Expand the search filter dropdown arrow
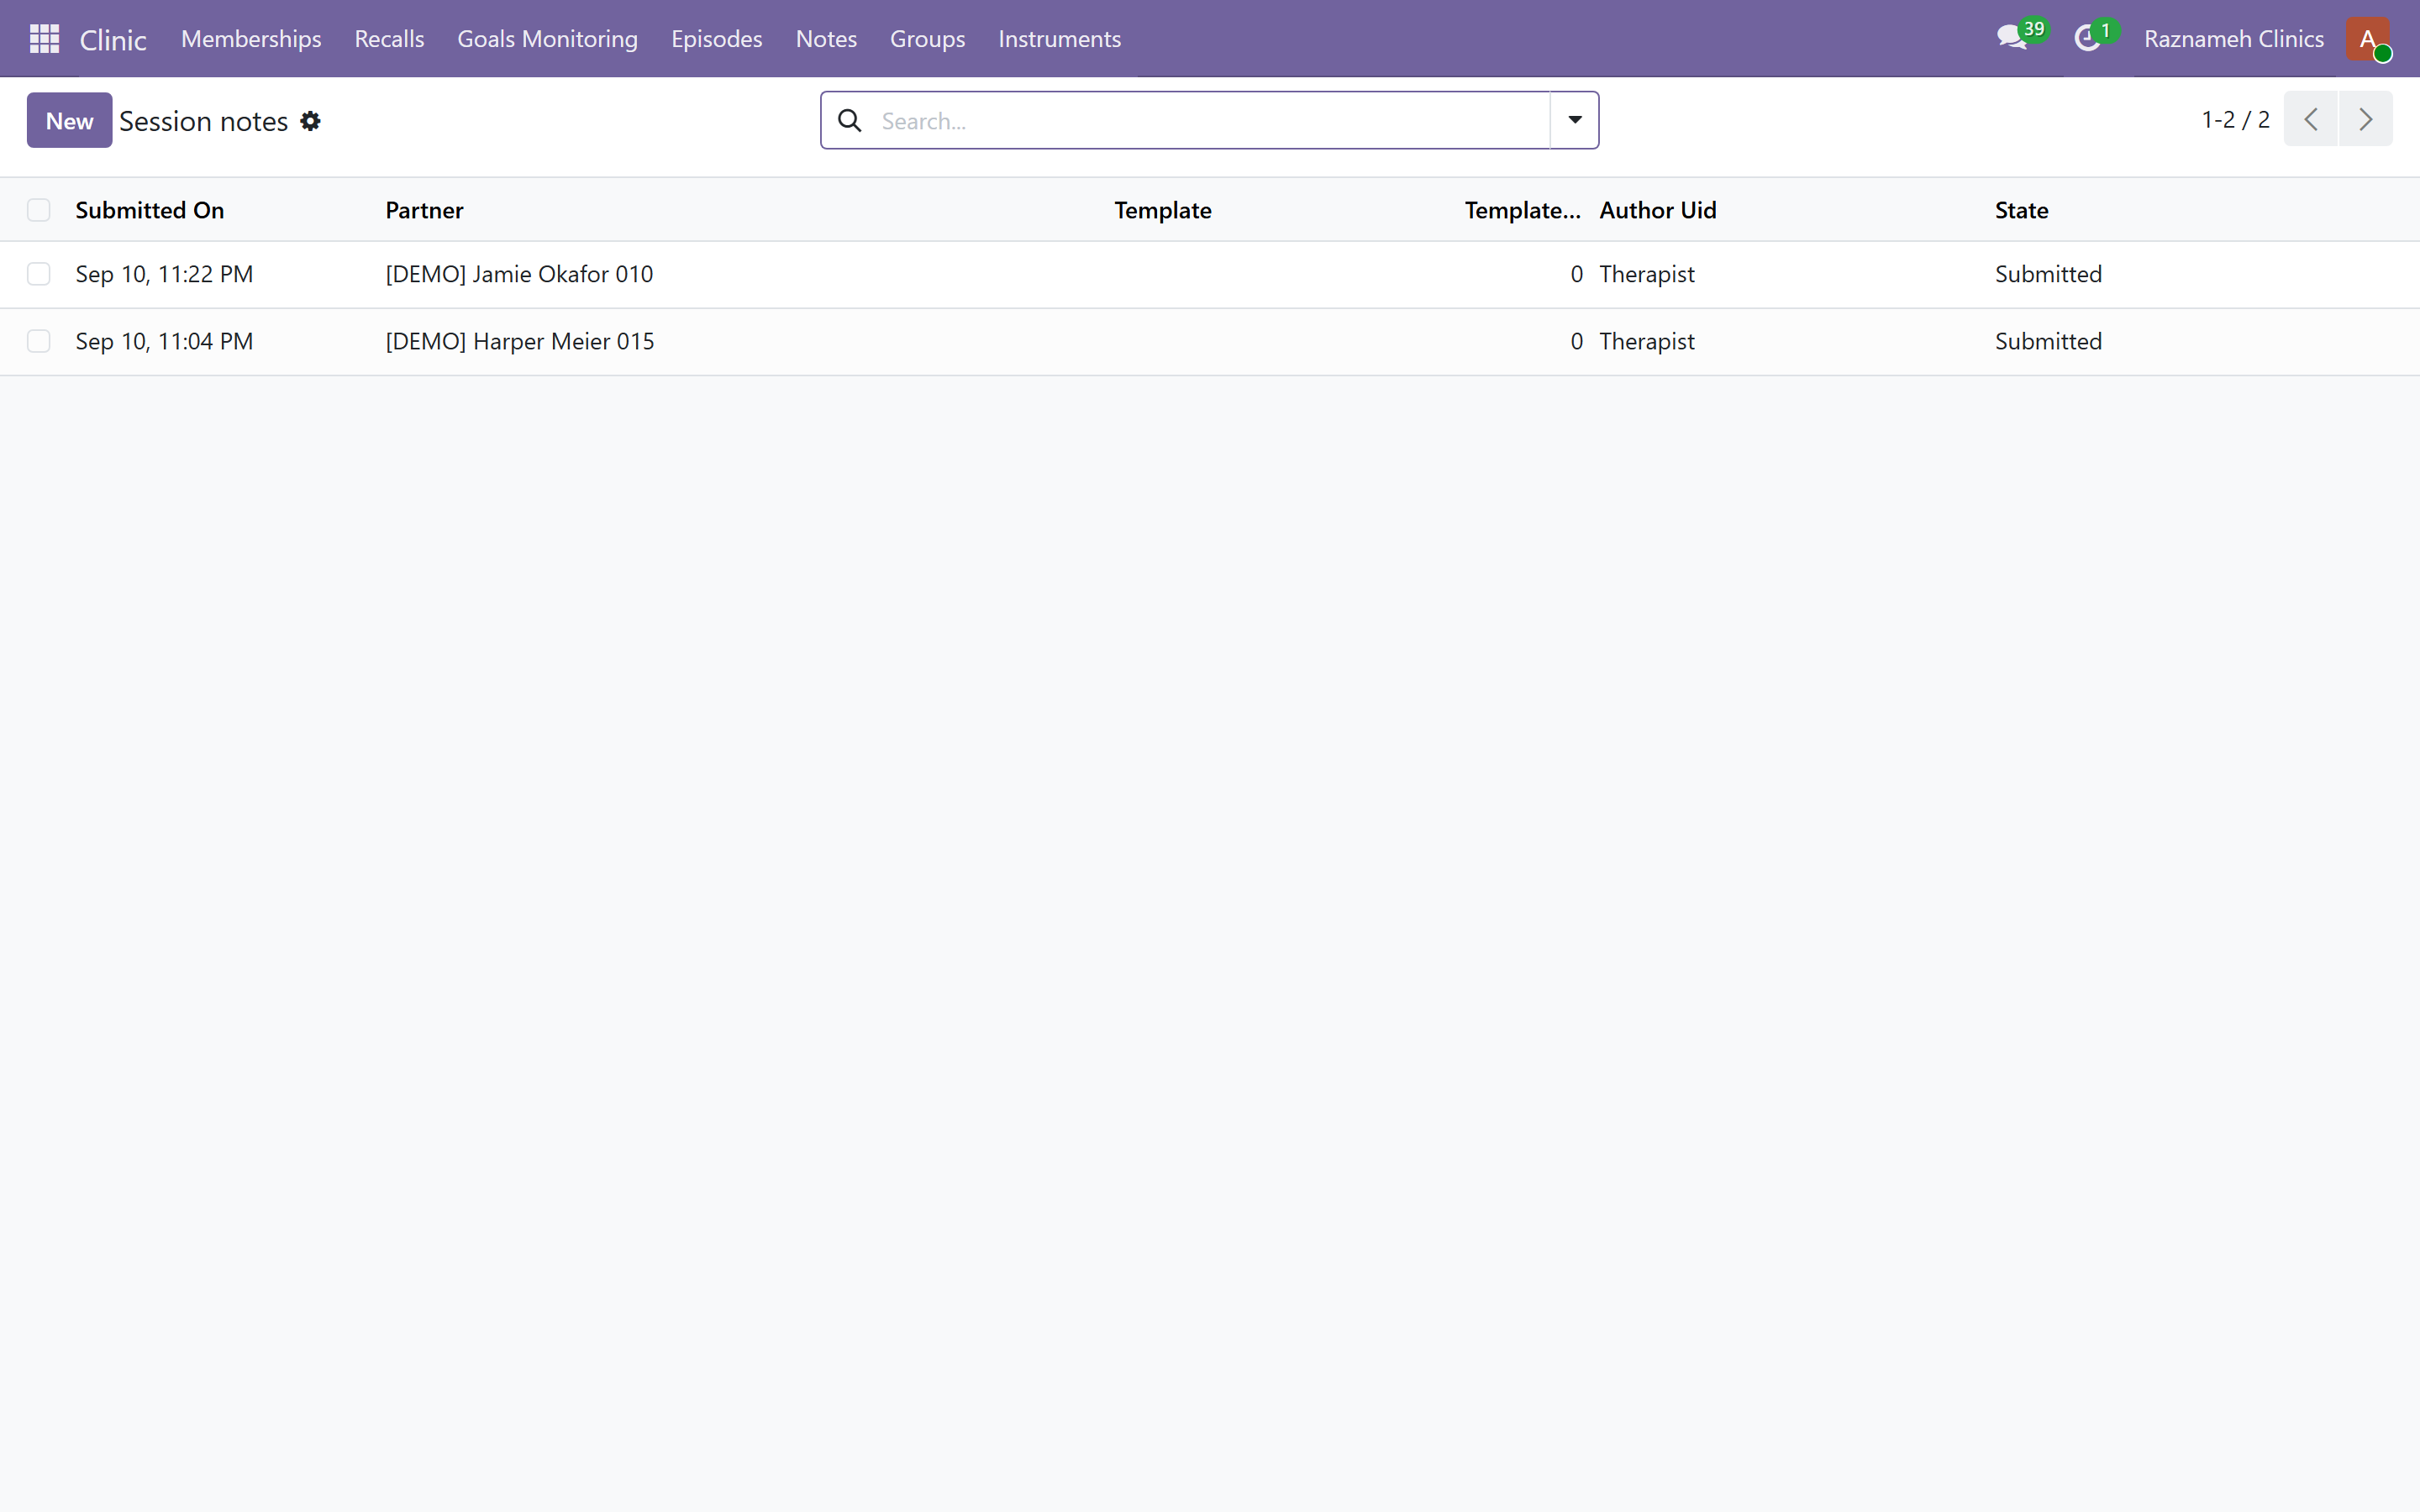Image resolution: width=2420 pixels, height=1512 pixels. [1575, 120]
